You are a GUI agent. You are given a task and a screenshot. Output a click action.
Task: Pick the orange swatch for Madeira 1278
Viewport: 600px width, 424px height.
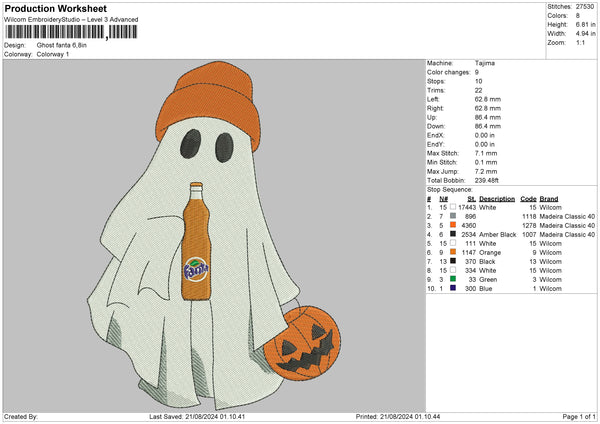coord(453,225)
